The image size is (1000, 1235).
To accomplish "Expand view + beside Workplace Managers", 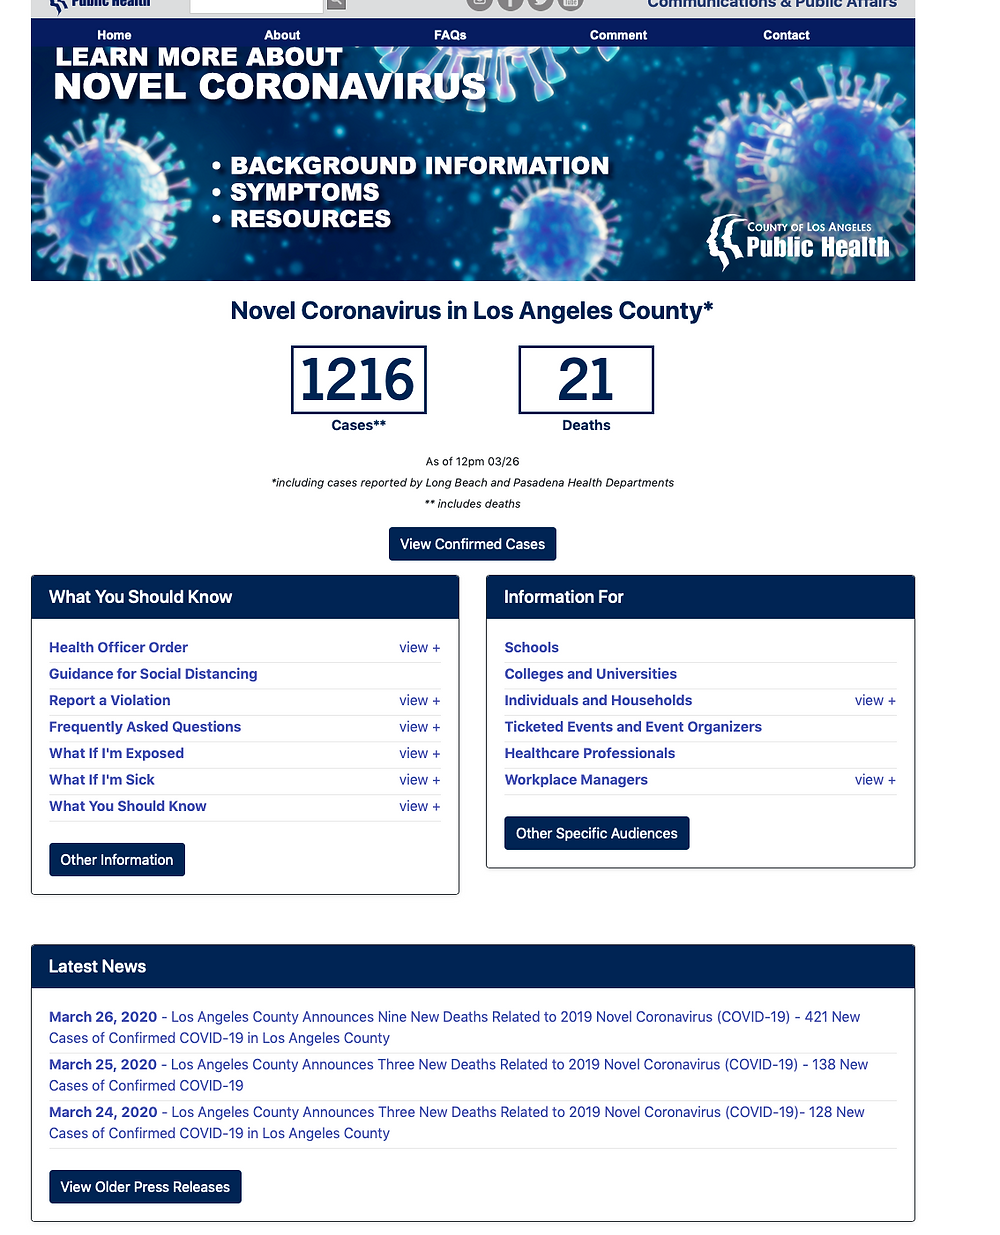I will pos(875,780).
